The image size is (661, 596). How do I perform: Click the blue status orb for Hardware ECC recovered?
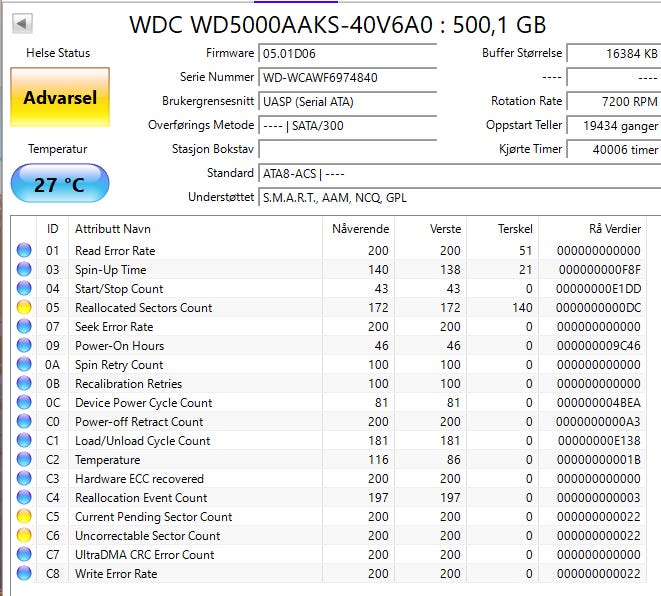24,478
